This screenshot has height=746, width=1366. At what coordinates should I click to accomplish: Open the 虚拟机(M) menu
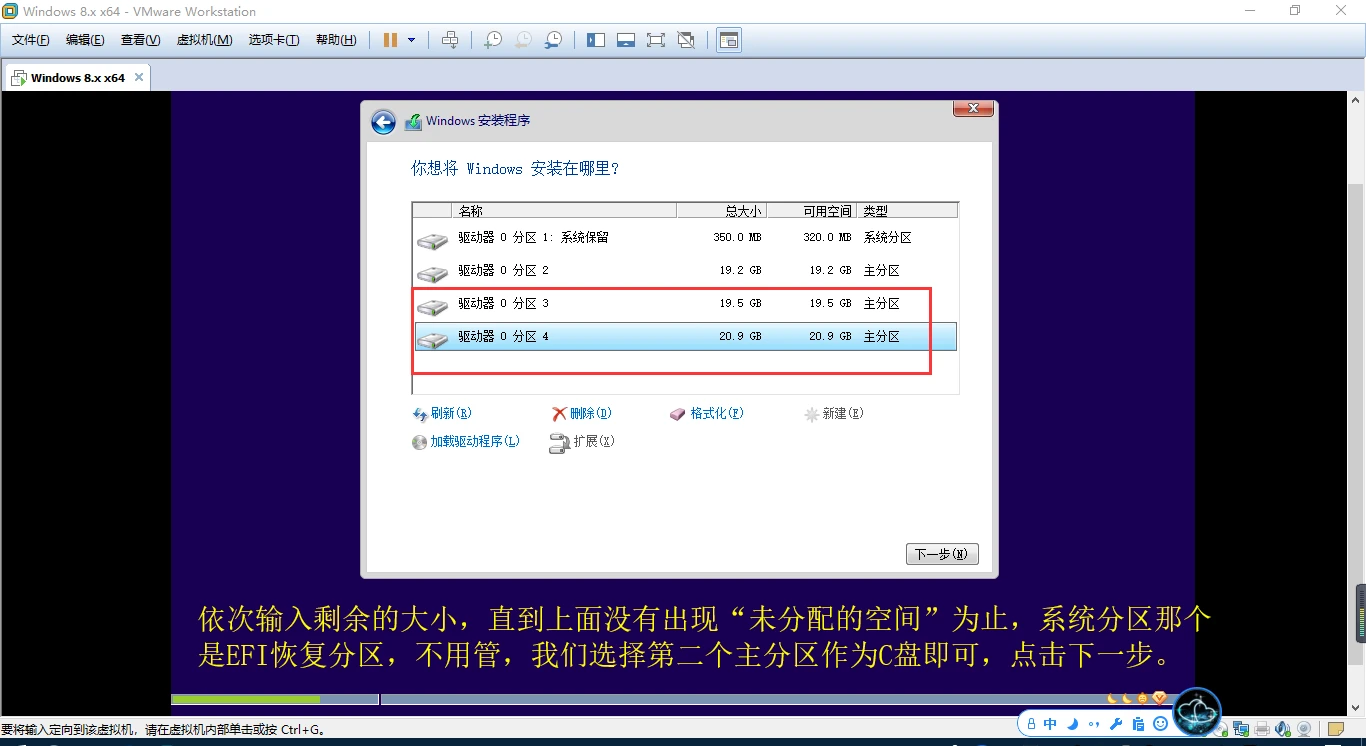(204, 40)
